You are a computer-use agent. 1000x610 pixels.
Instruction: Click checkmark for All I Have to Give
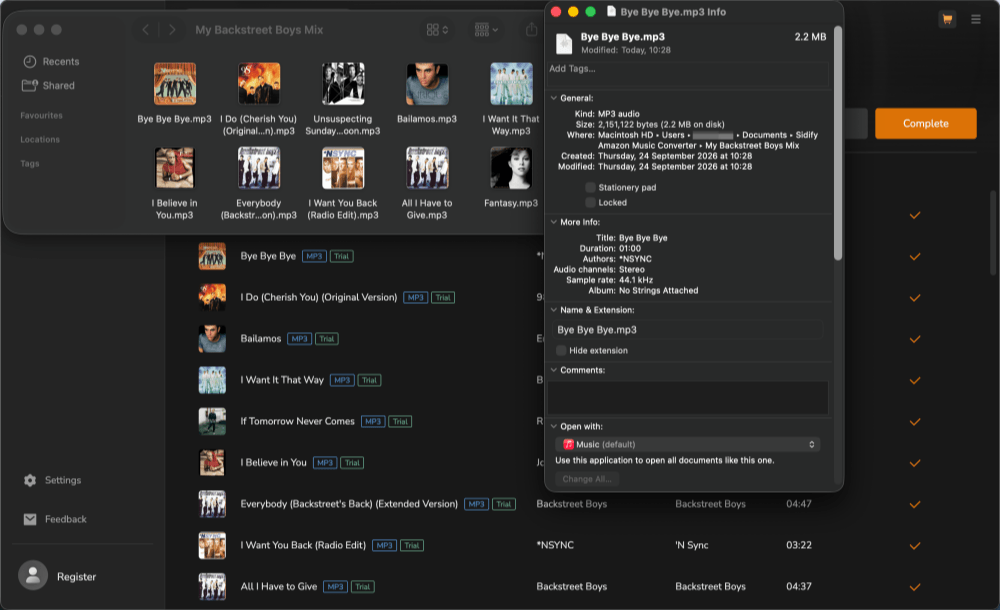[x=915, y=586]
